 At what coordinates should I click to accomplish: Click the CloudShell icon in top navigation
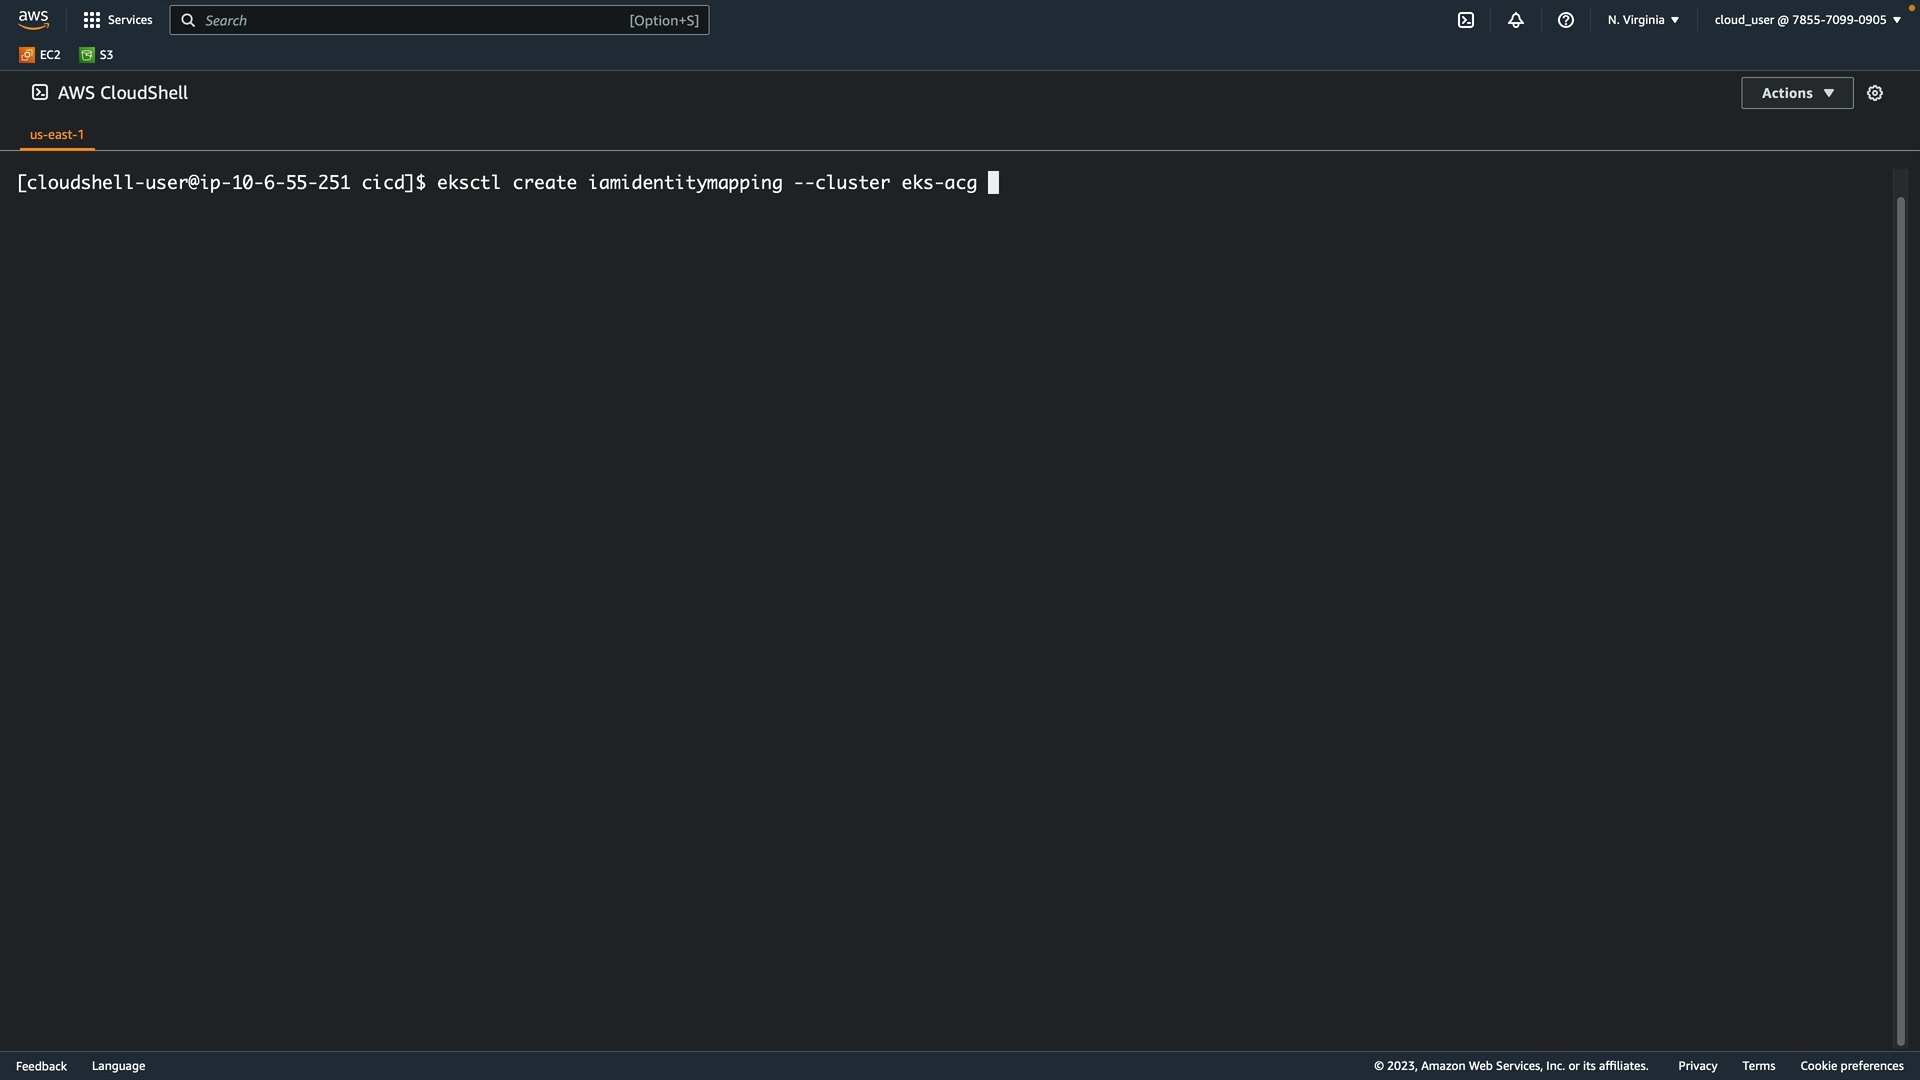point(1466,20)
